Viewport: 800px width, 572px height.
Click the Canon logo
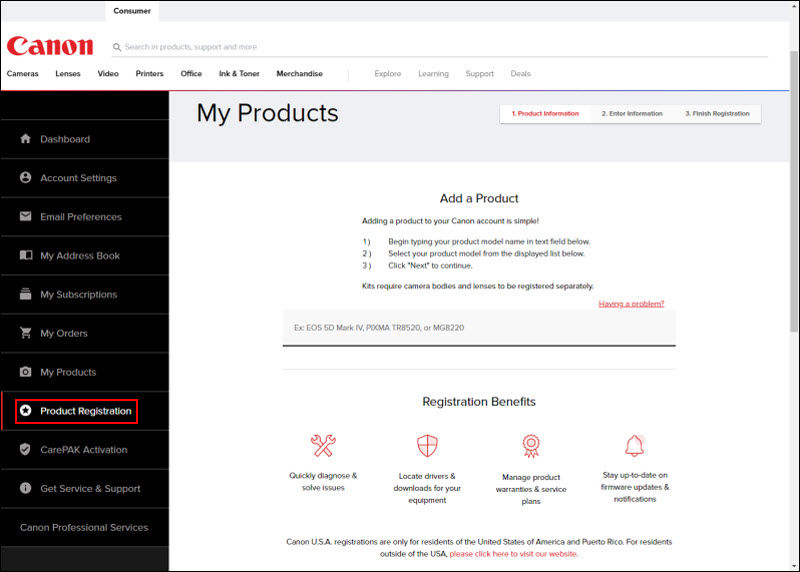(50, 46)
